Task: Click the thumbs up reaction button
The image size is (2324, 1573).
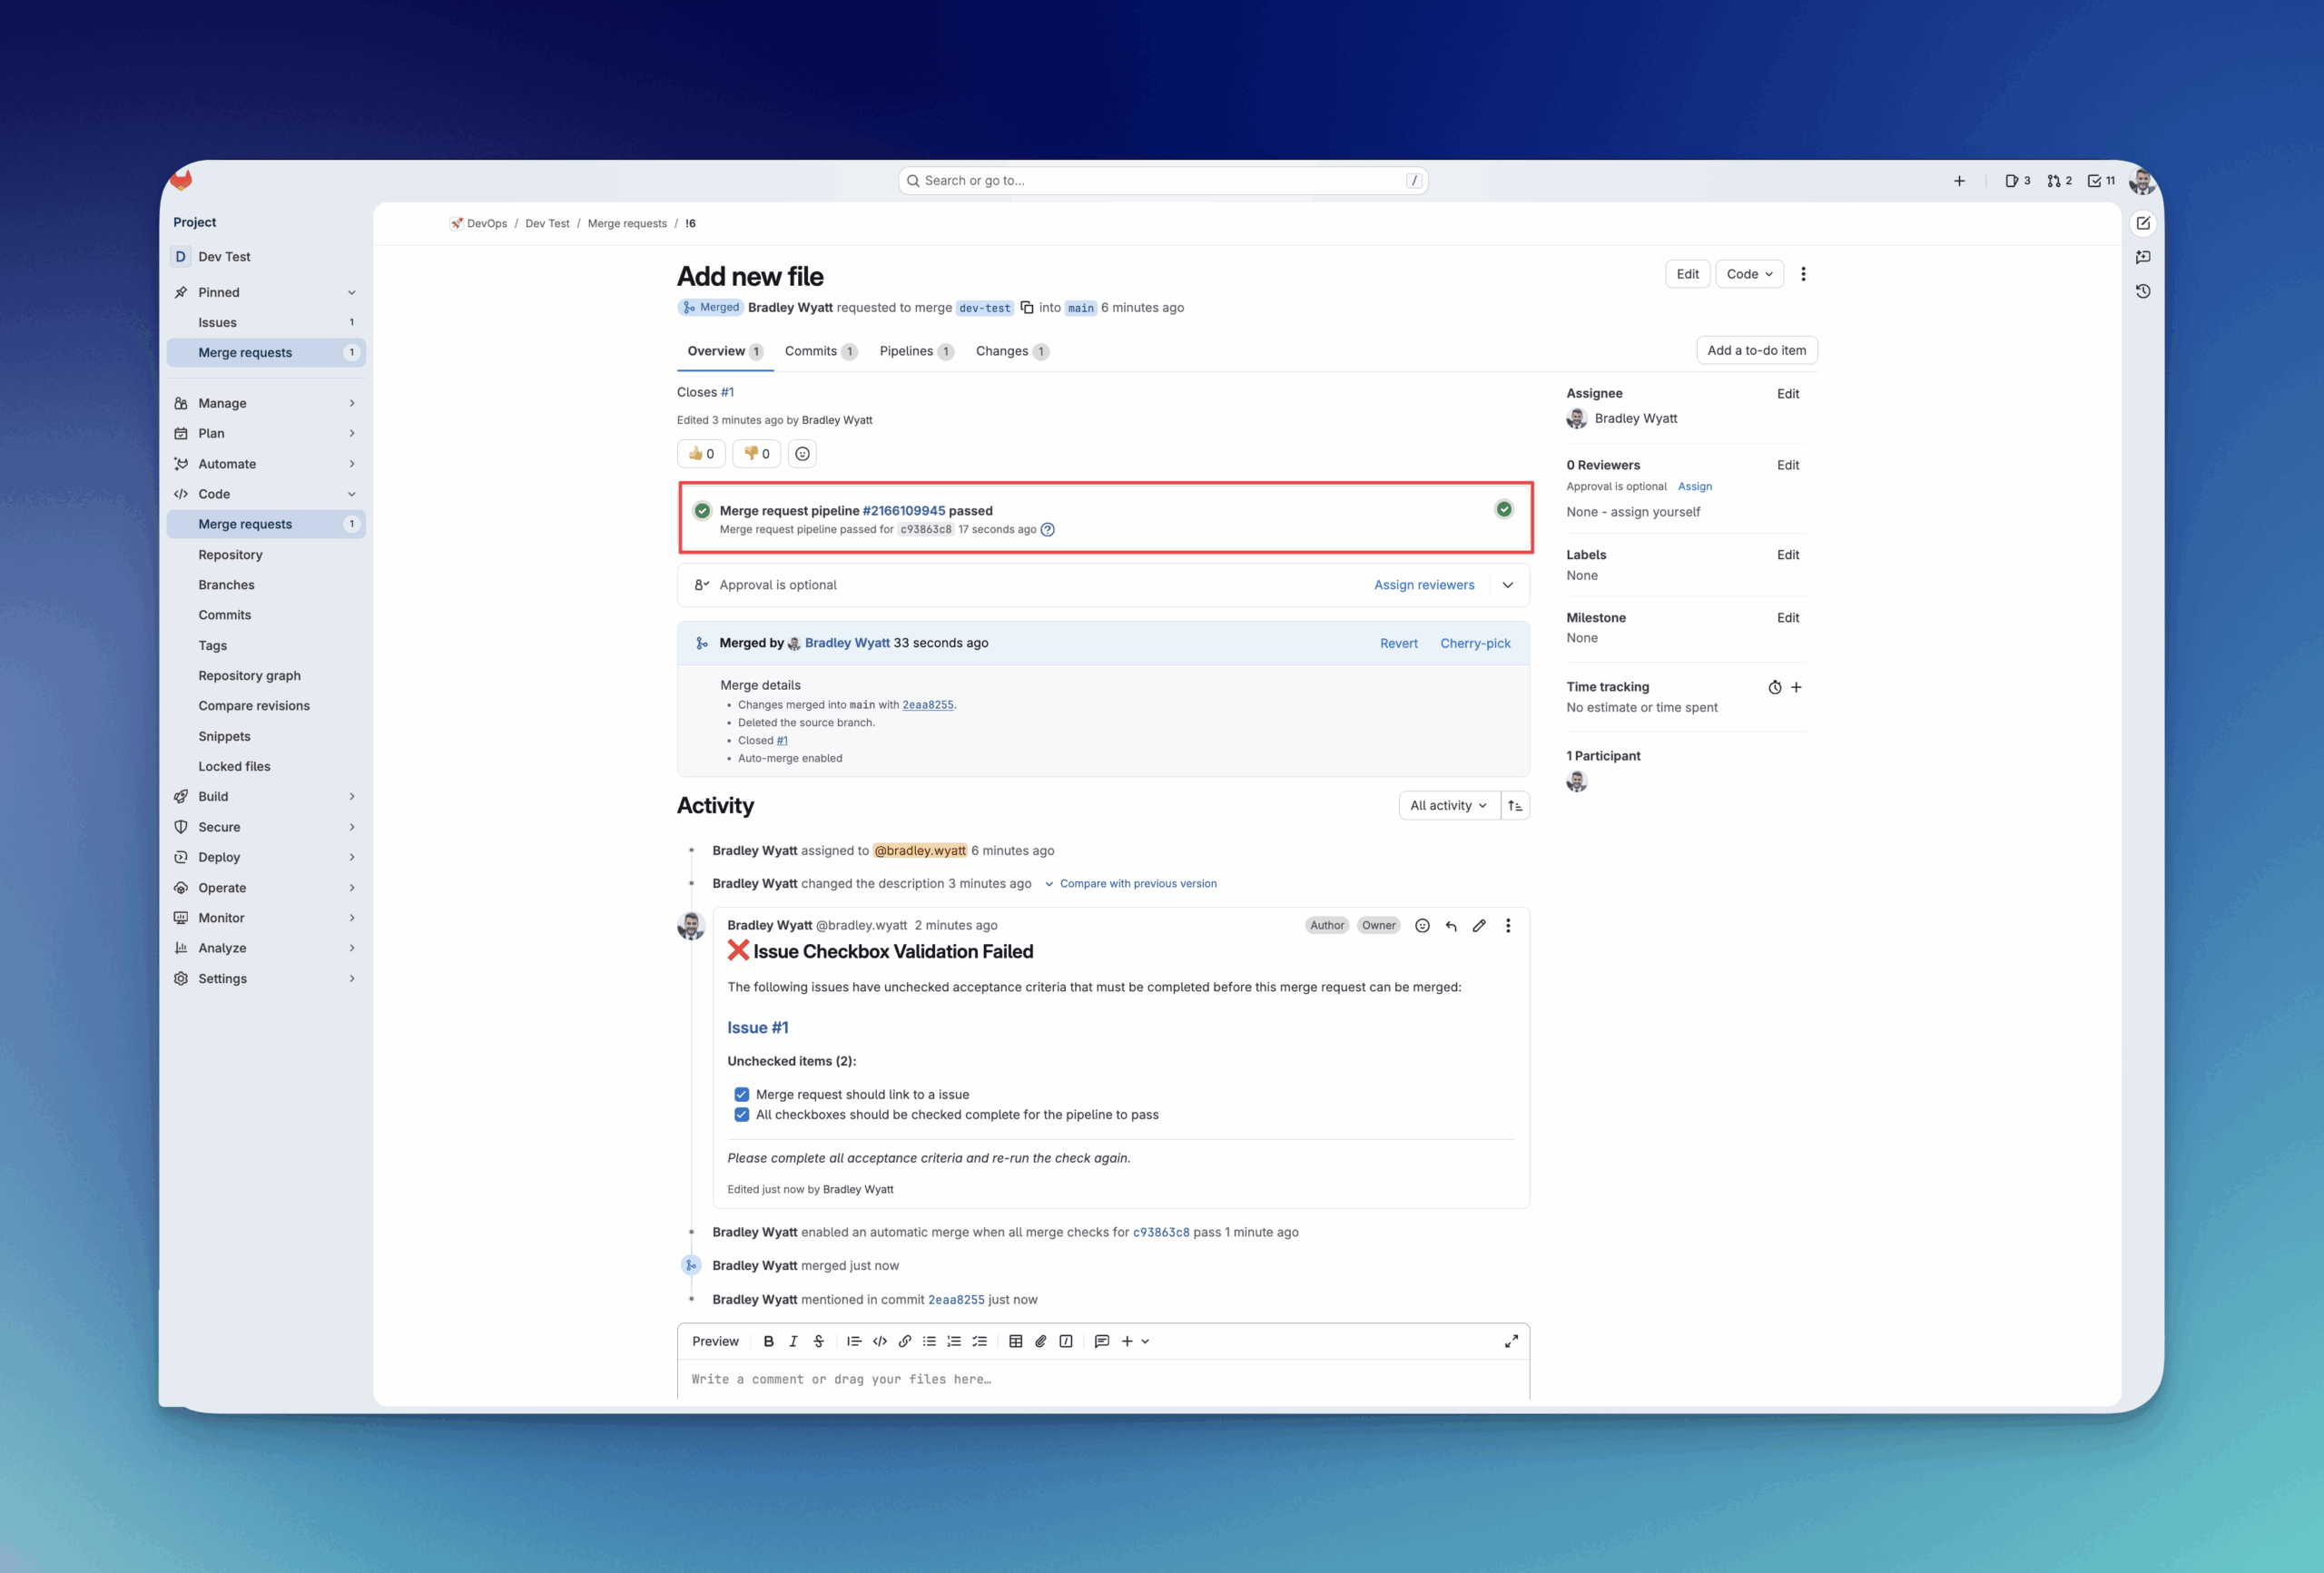Action: pyautogui.click(x=701, y=454)
